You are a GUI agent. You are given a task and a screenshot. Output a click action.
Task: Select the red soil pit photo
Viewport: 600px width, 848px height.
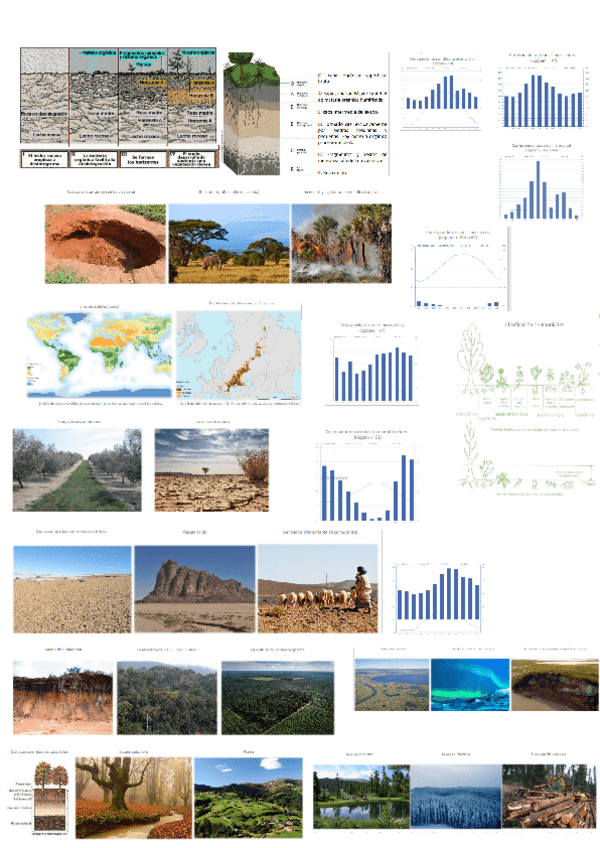pos(106,244)
